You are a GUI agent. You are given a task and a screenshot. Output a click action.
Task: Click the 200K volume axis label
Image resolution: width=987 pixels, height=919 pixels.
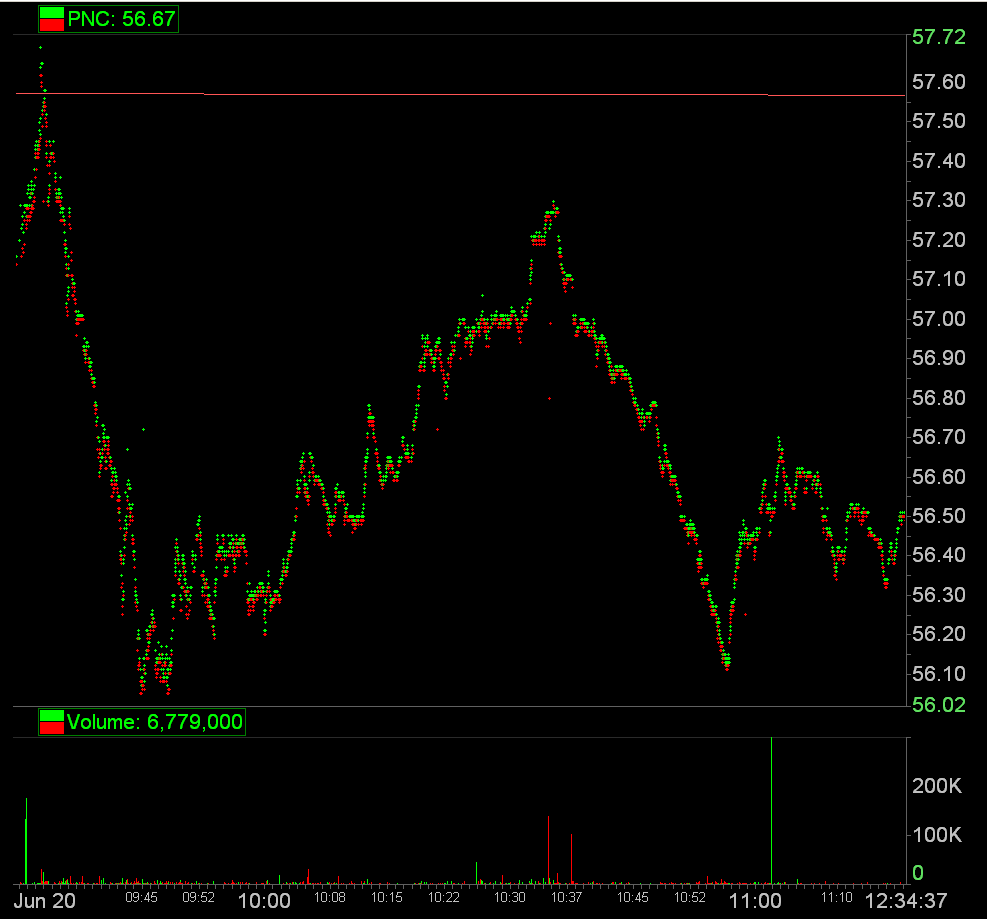[x=937, y=786]
